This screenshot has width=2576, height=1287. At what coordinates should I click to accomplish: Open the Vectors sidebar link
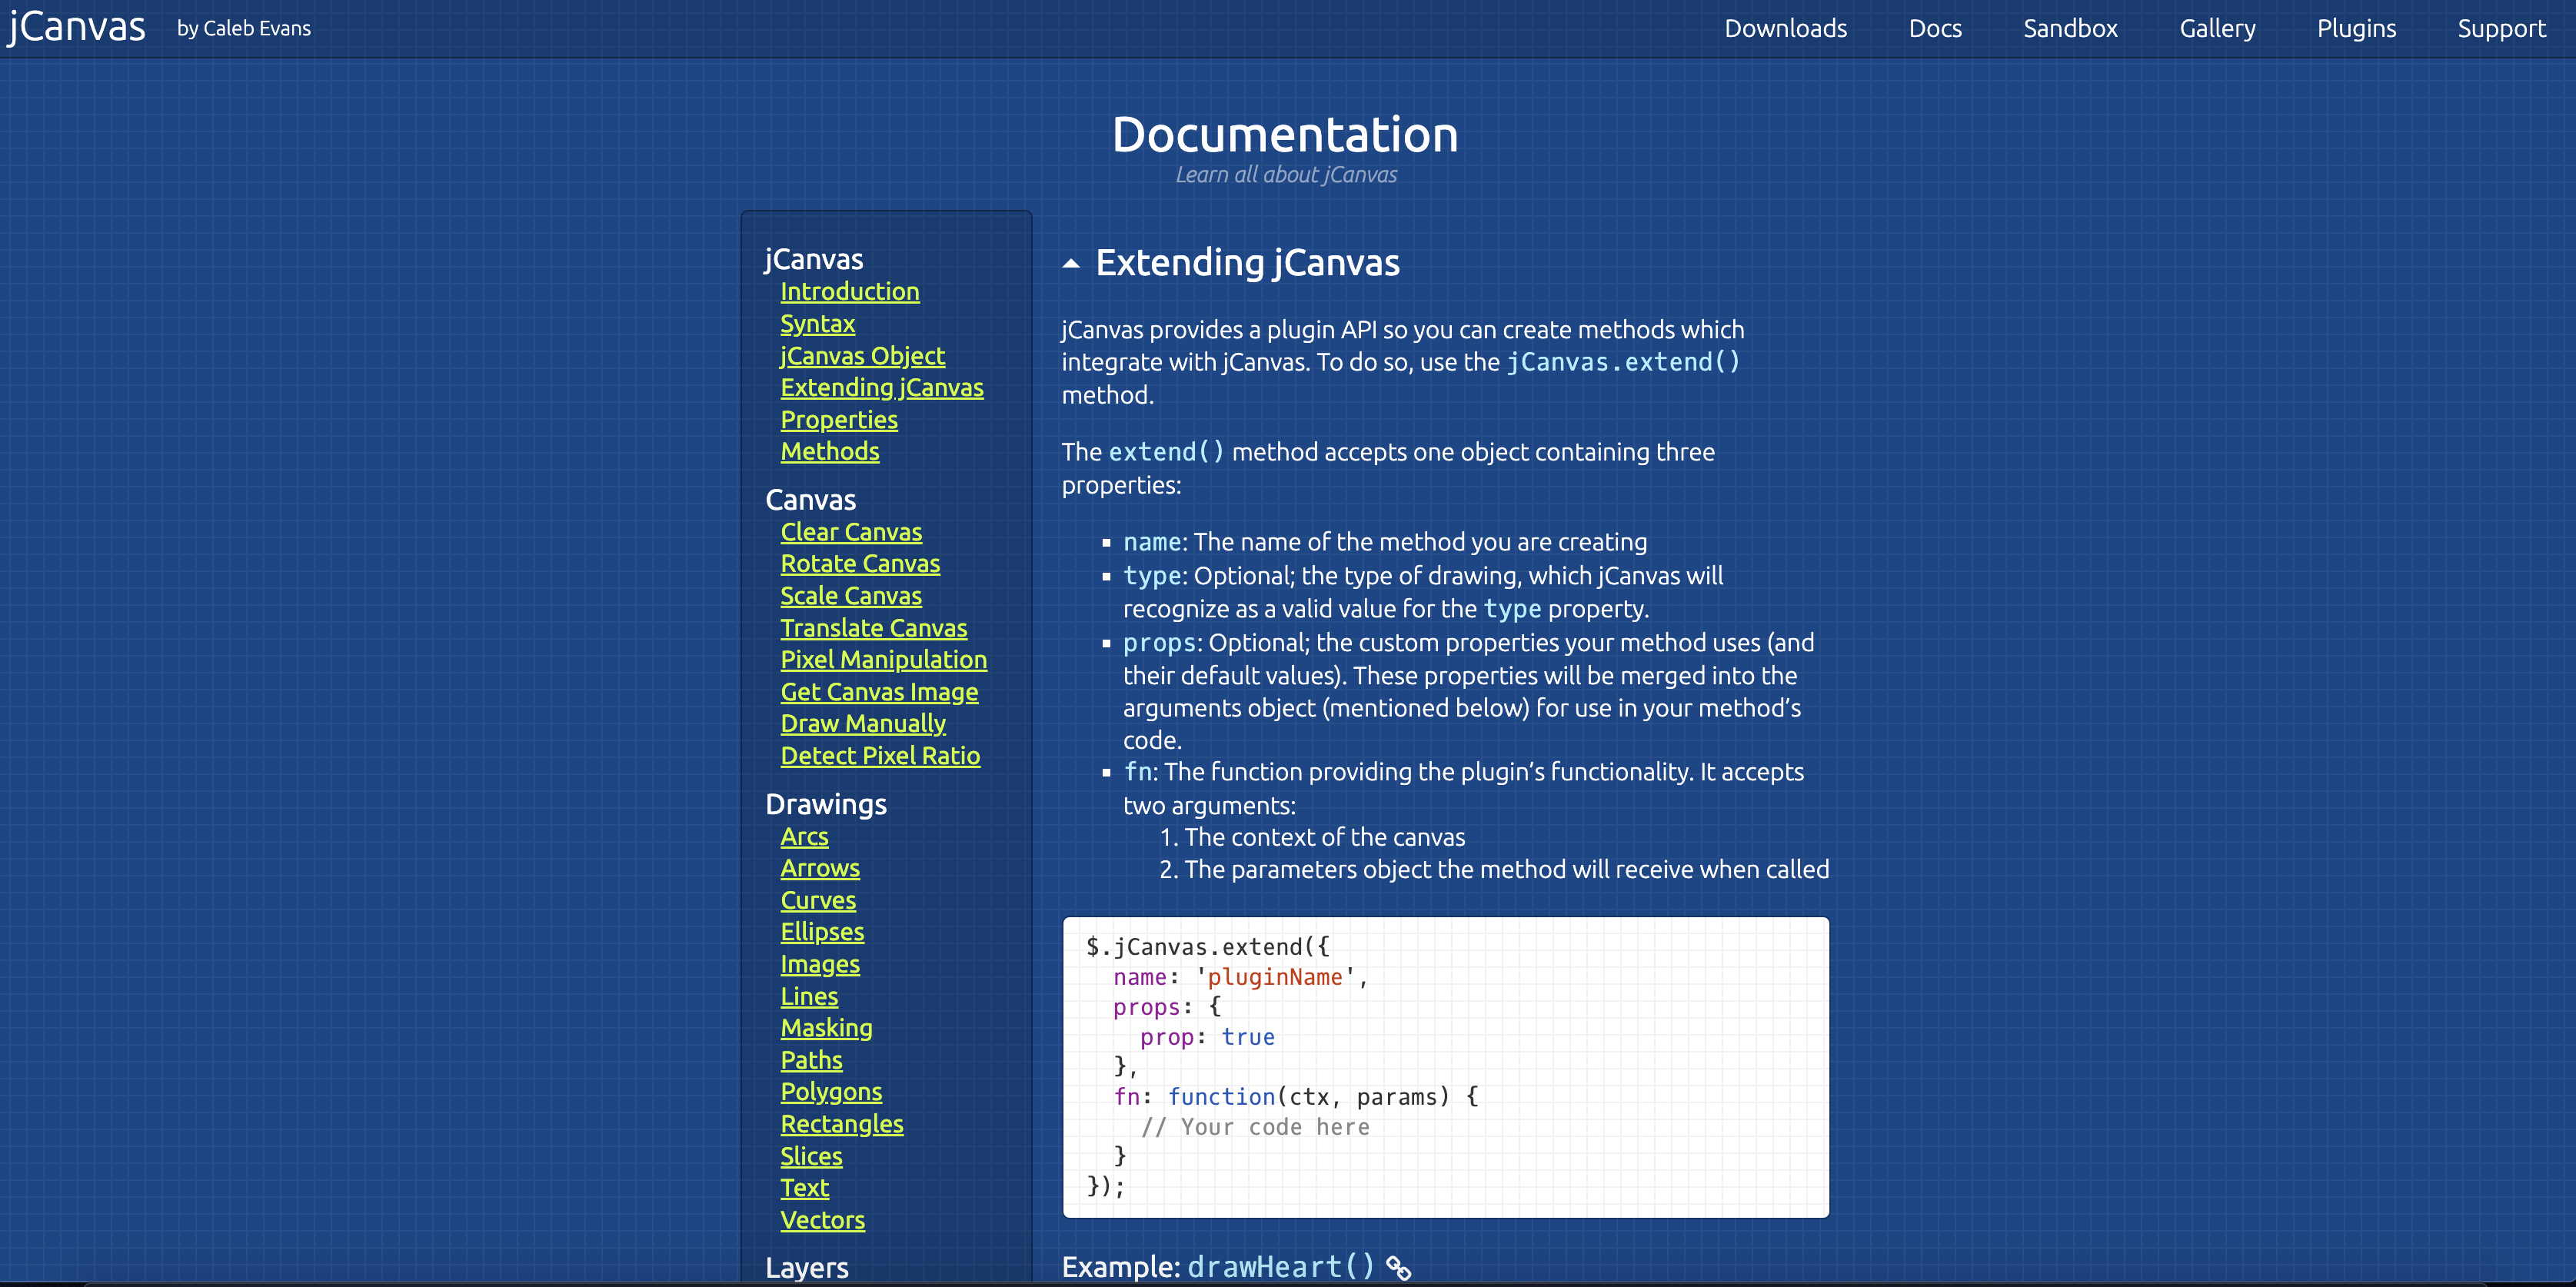tap(822, 1220)
